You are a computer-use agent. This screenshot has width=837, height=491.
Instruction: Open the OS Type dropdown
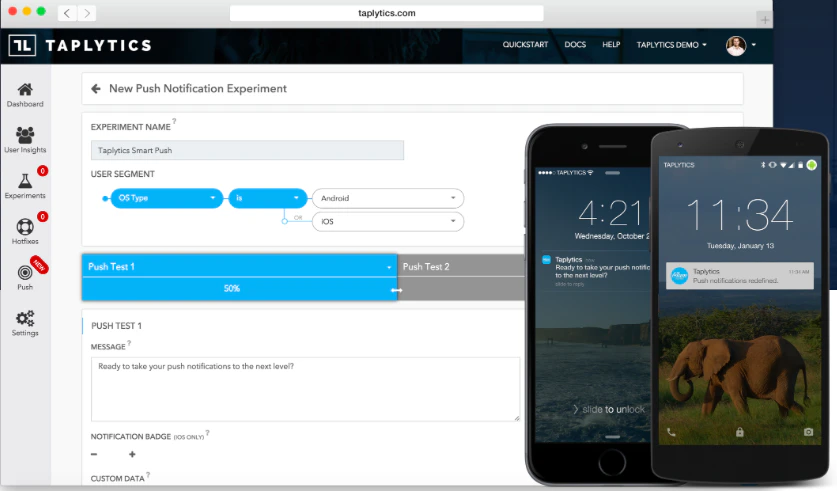(167, 198)
